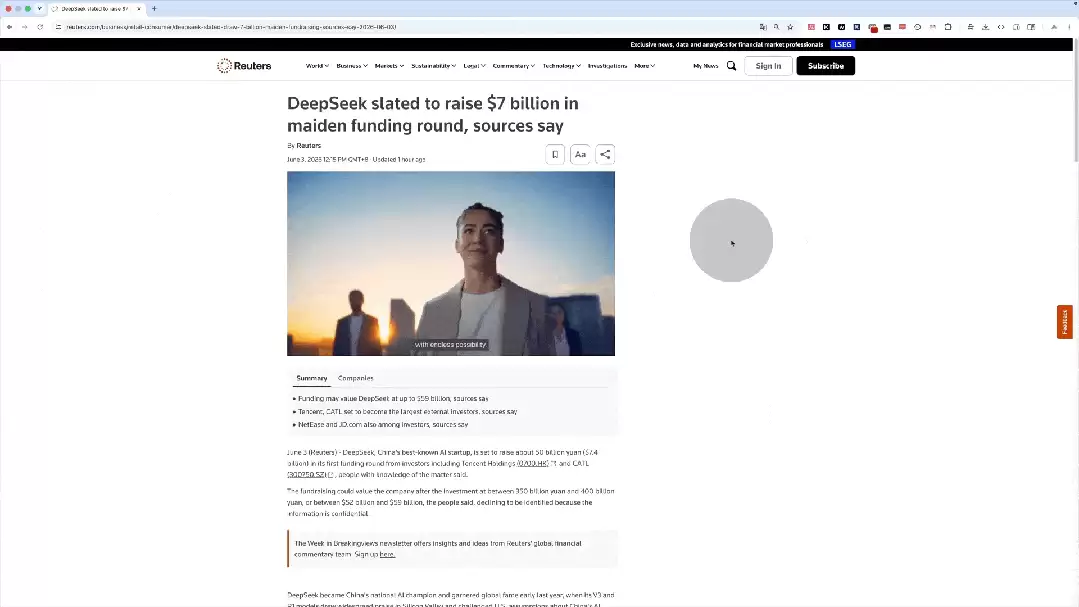This screenshot has width=1079, height=607.
Task: Expand the Sustainability dropdown
Action: [x=434, y=66]
